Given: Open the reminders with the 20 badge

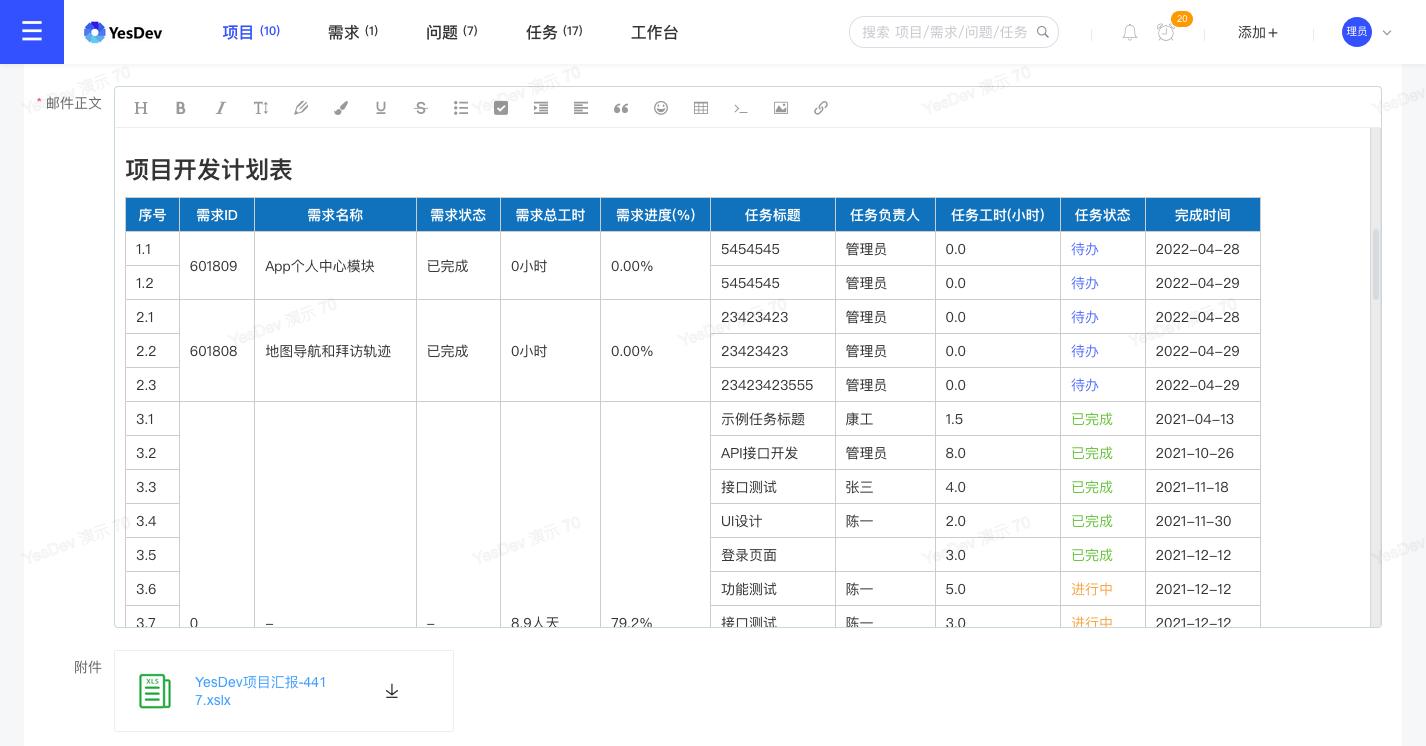Looking at the screenshot, I should point(1166,32).
